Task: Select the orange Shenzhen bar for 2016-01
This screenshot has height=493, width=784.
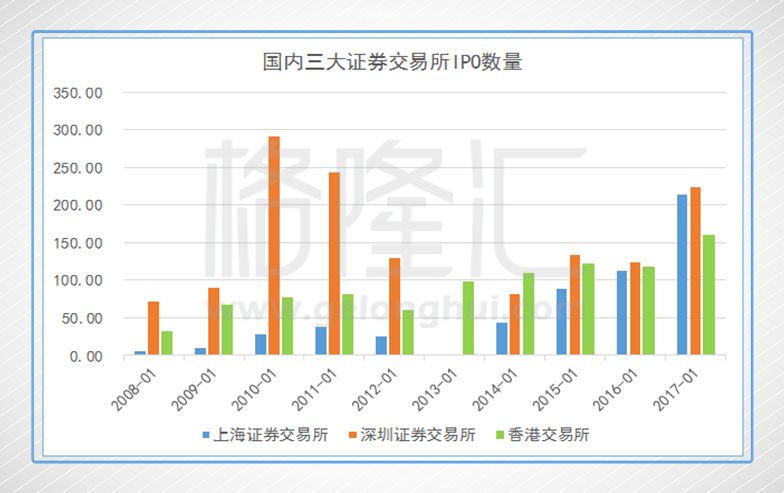Action: click(635, 308)
